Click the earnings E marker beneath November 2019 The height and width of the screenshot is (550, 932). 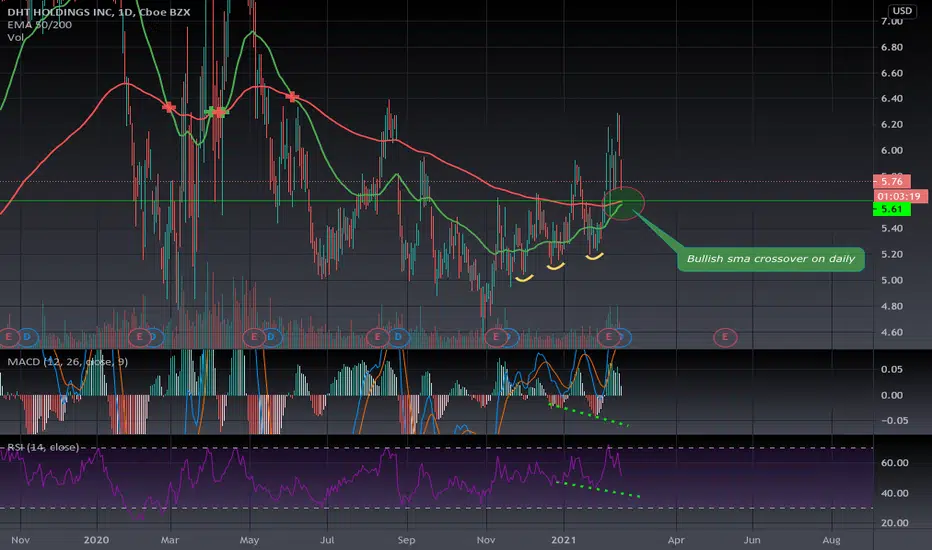click(8, 337)
